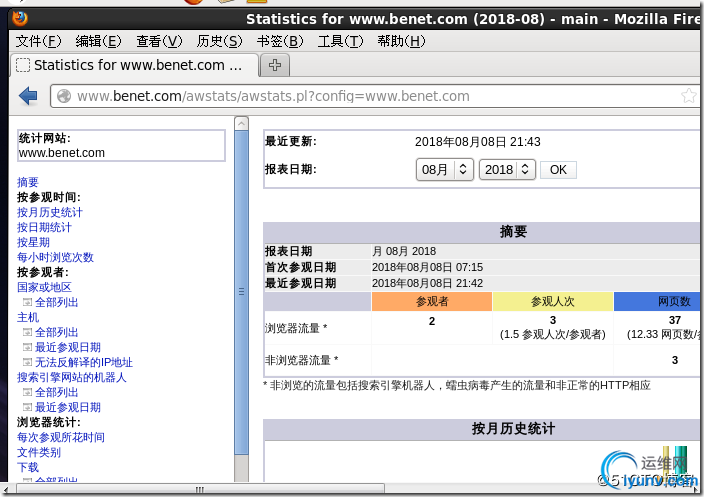Open 最近参观日期 under 搜索引擎网站的机器人
The image size is (704, 497).
click(x=68, y=407)
